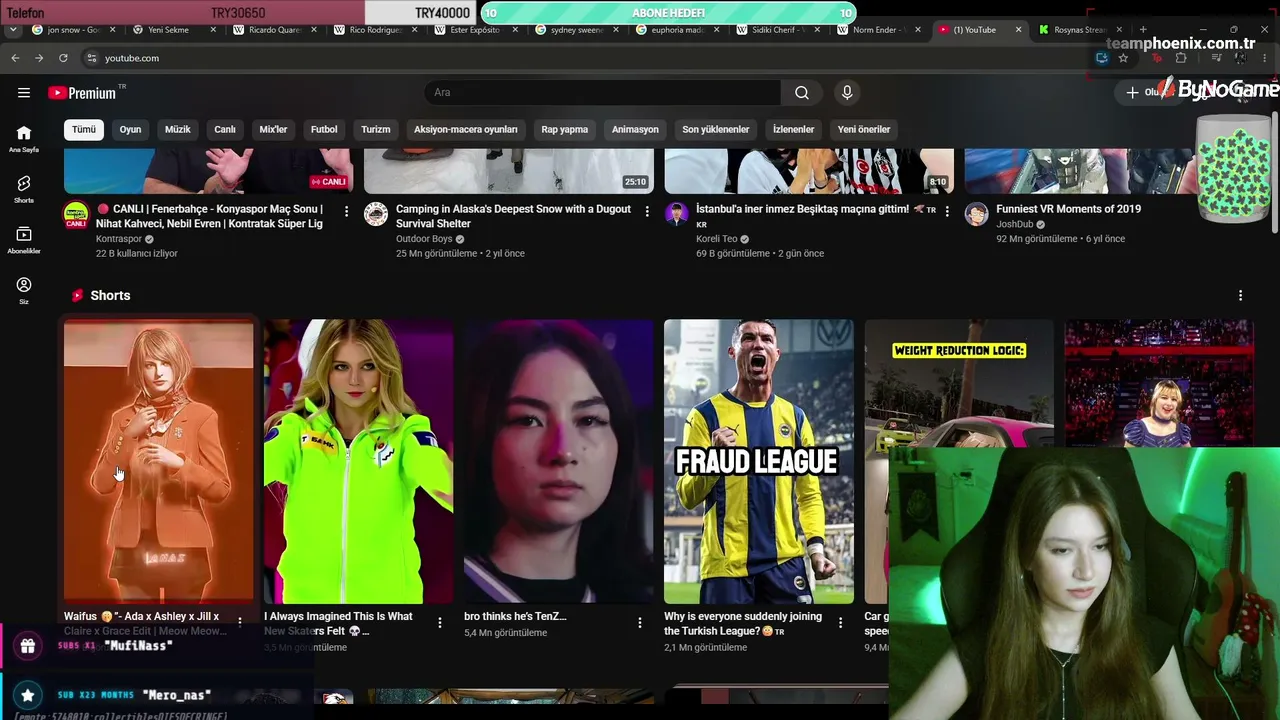Open more options for Camping in Alaska video

[x=647, y=212]
